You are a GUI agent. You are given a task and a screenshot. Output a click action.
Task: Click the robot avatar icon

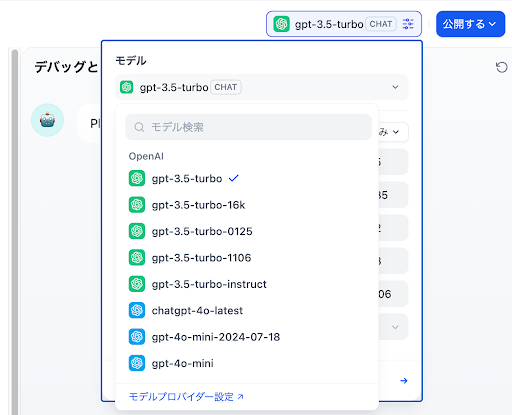[47, 120]
